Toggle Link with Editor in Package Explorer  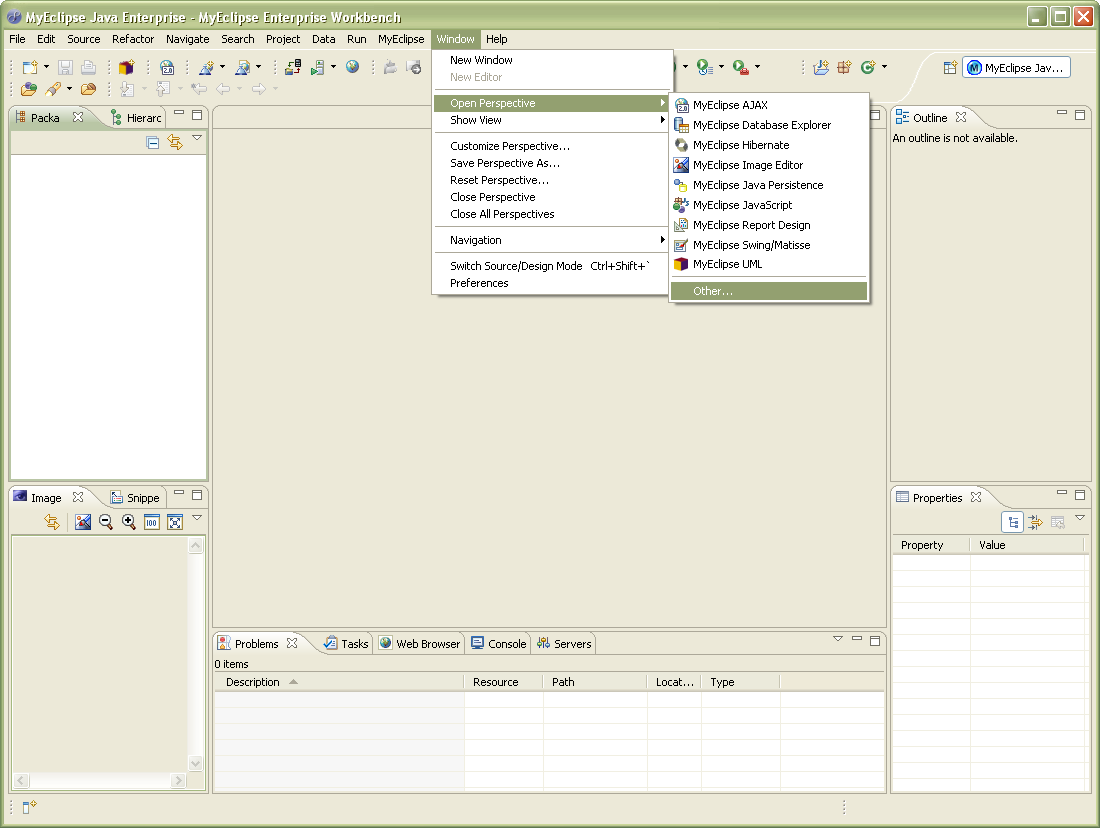(175, 143)
